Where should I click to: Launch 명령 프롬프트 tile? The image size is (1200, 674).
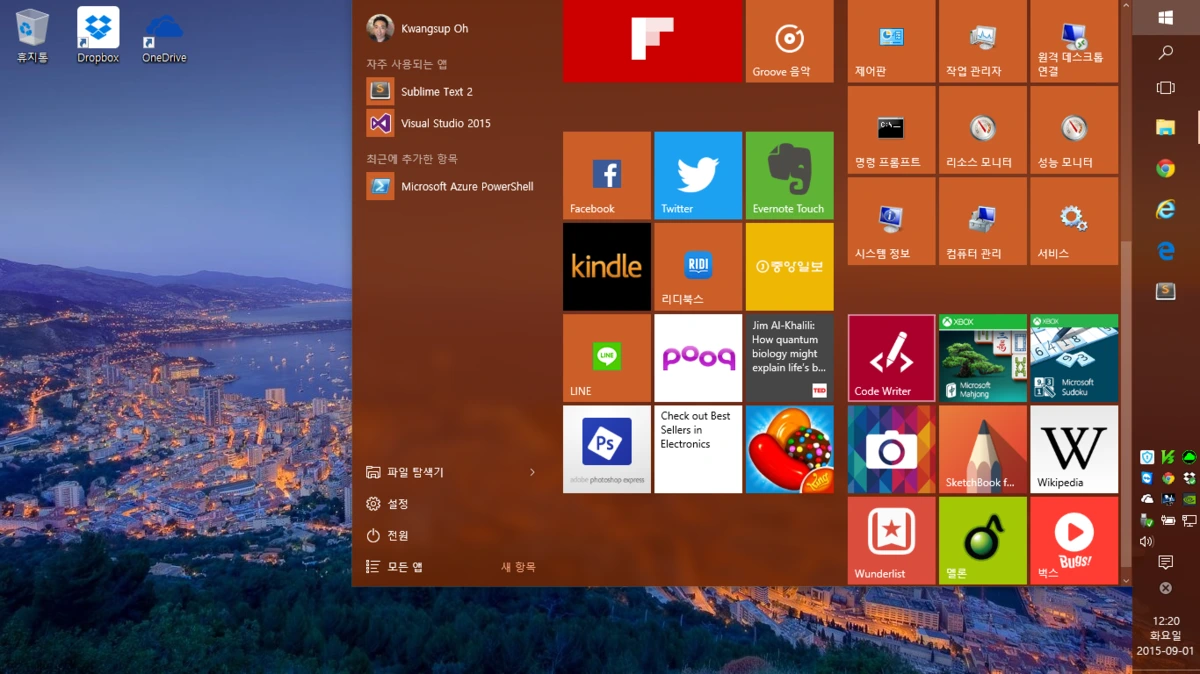(x=892, y=129)
